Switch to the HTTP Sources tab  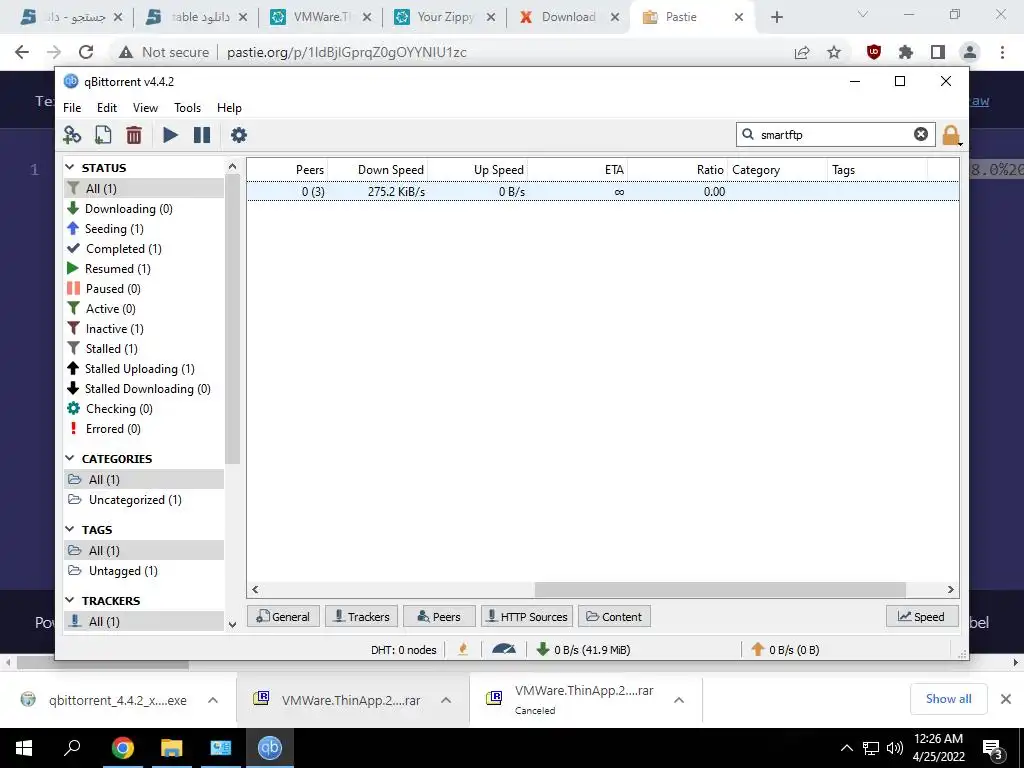[x=527, y=616]
